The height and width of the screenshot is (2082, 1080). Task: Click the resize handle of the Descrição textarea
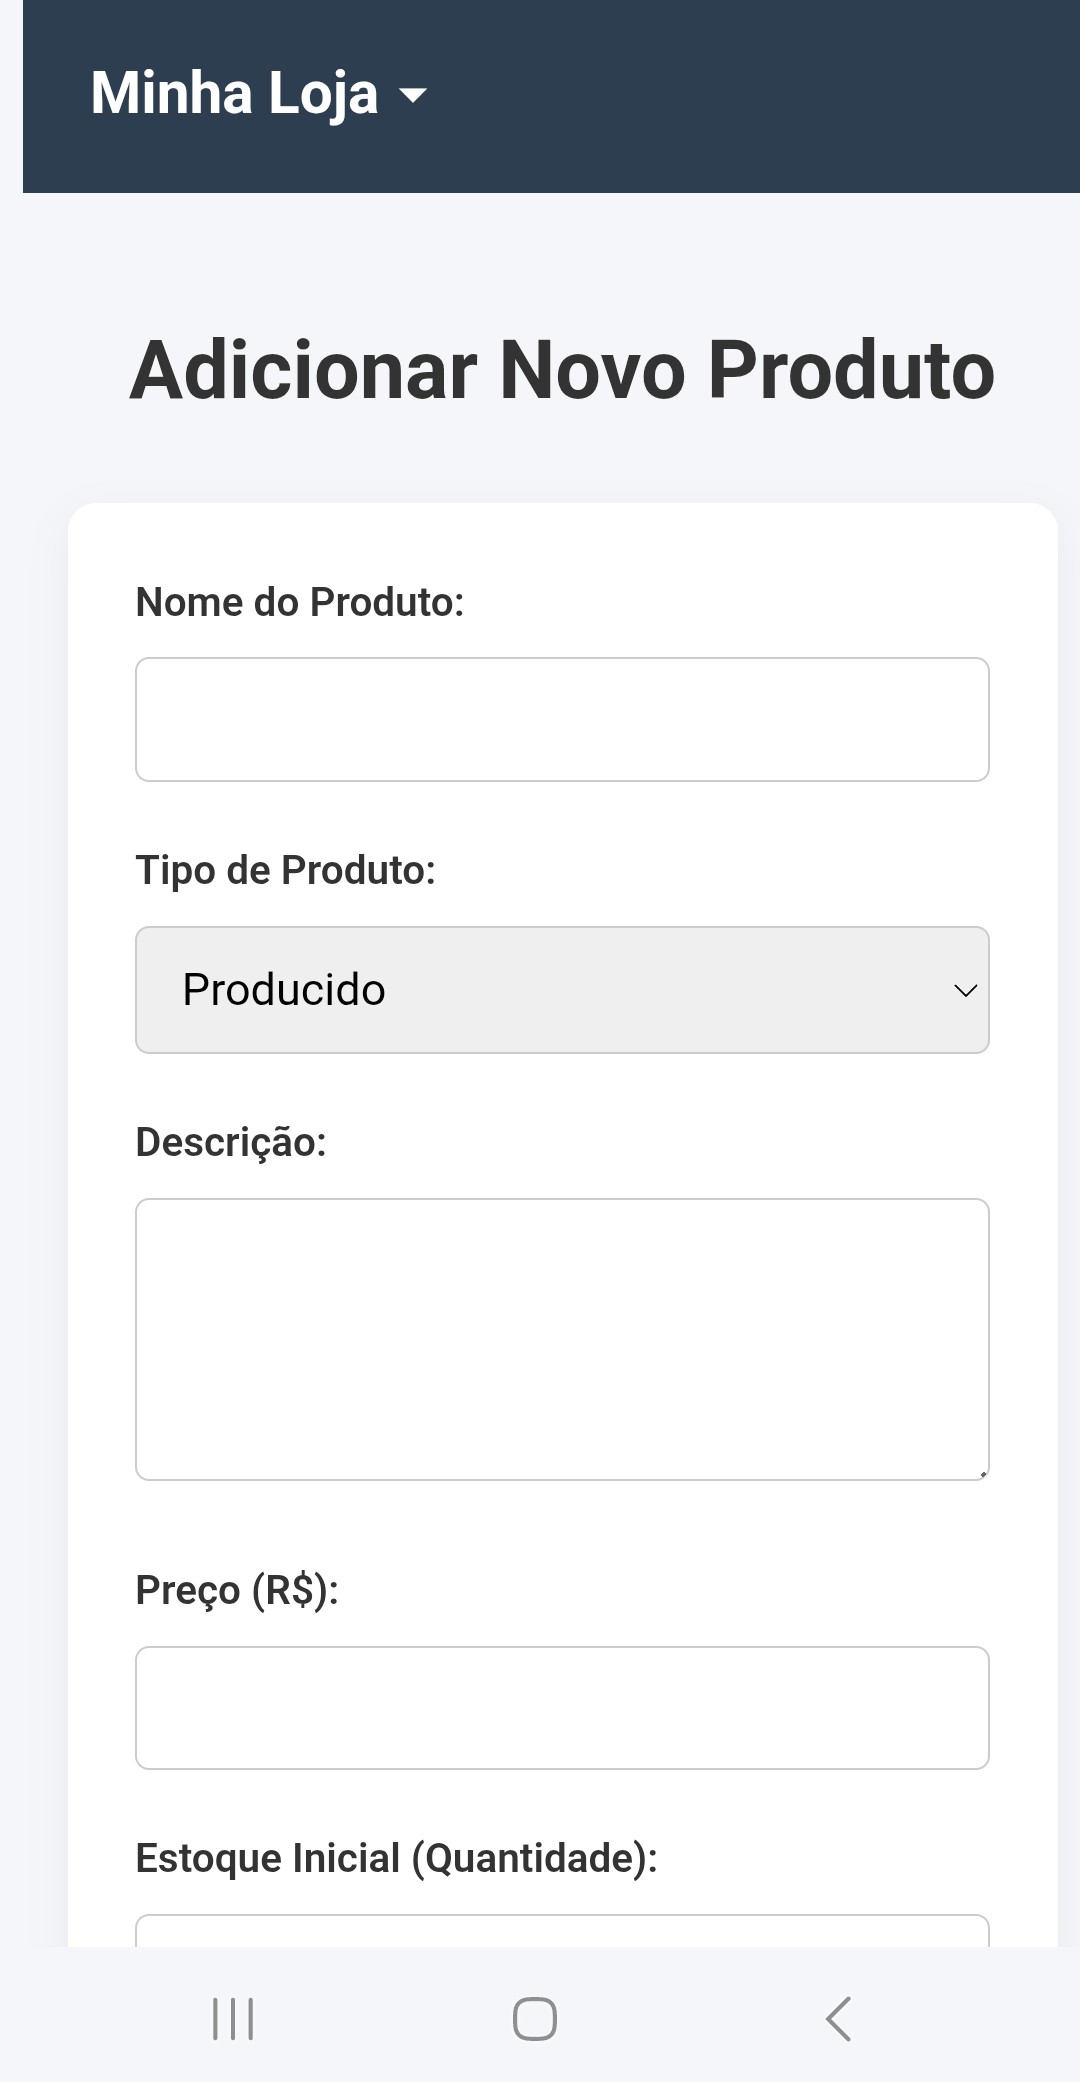coord(983,1474)
